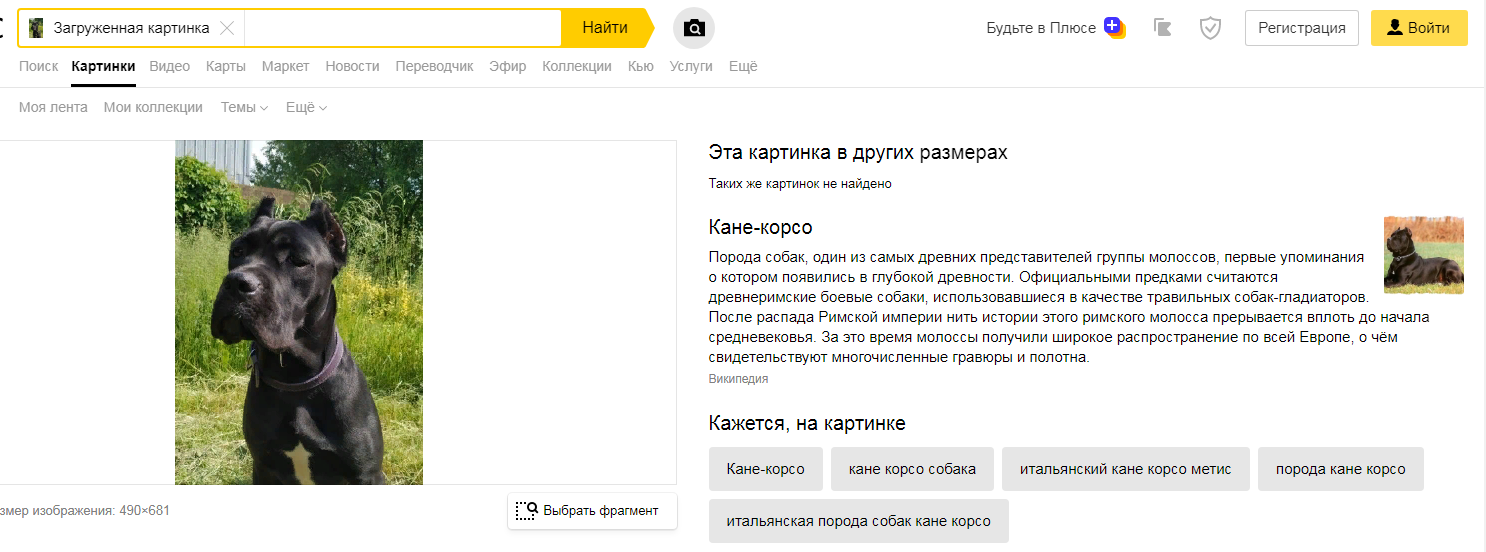The height and width of the screenshot is (552, 1486).
Task: Select the итальянский кане корсо метис tag
Action: coord(1125,469)
